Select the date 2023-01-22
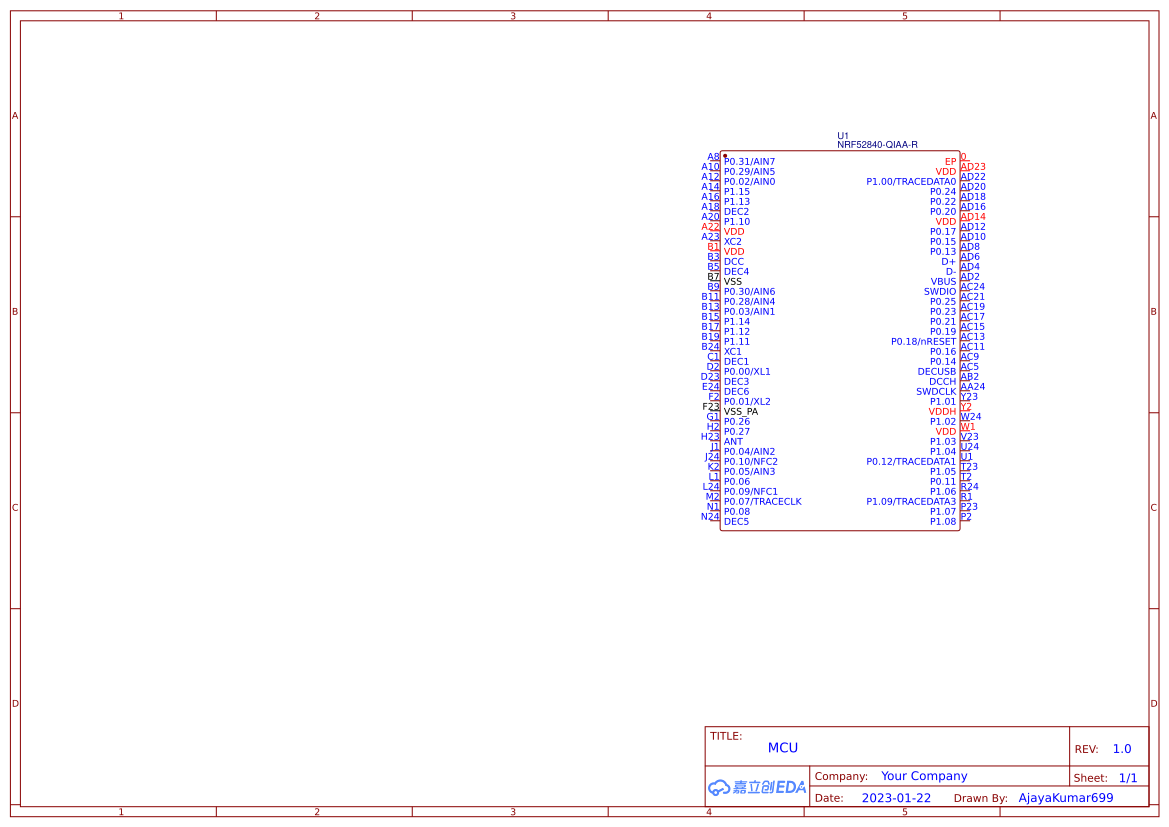 (x=896, y=797)
